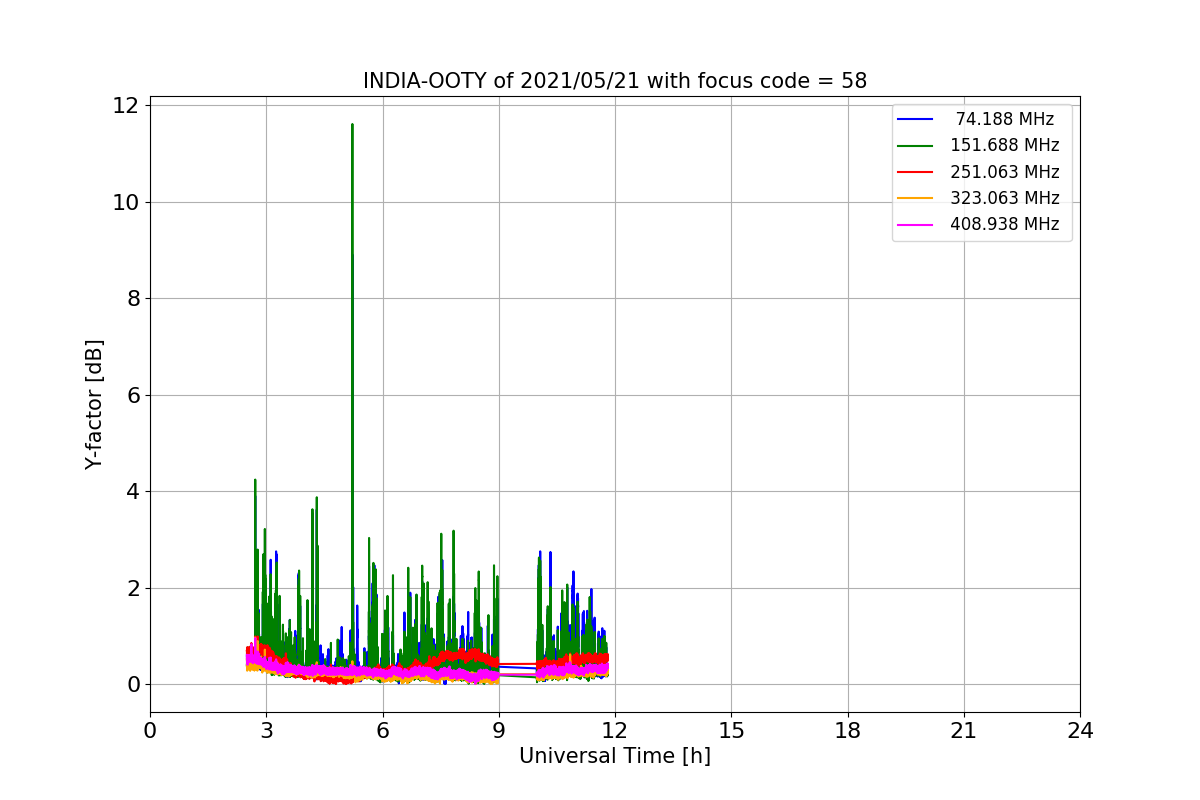Click y-axis tick label 10
Image resolution: width=1200 pixels, height=800 pixels.
(x=124, y=202)
